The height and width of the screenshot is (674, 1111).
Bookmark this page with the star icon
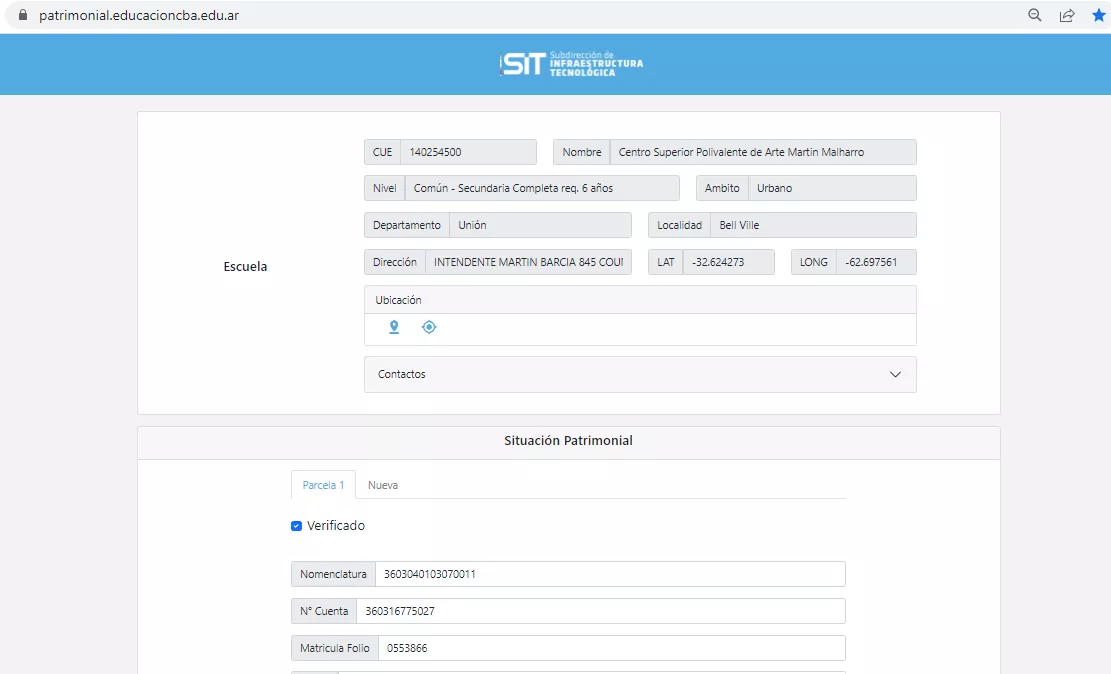(1099, 15)
